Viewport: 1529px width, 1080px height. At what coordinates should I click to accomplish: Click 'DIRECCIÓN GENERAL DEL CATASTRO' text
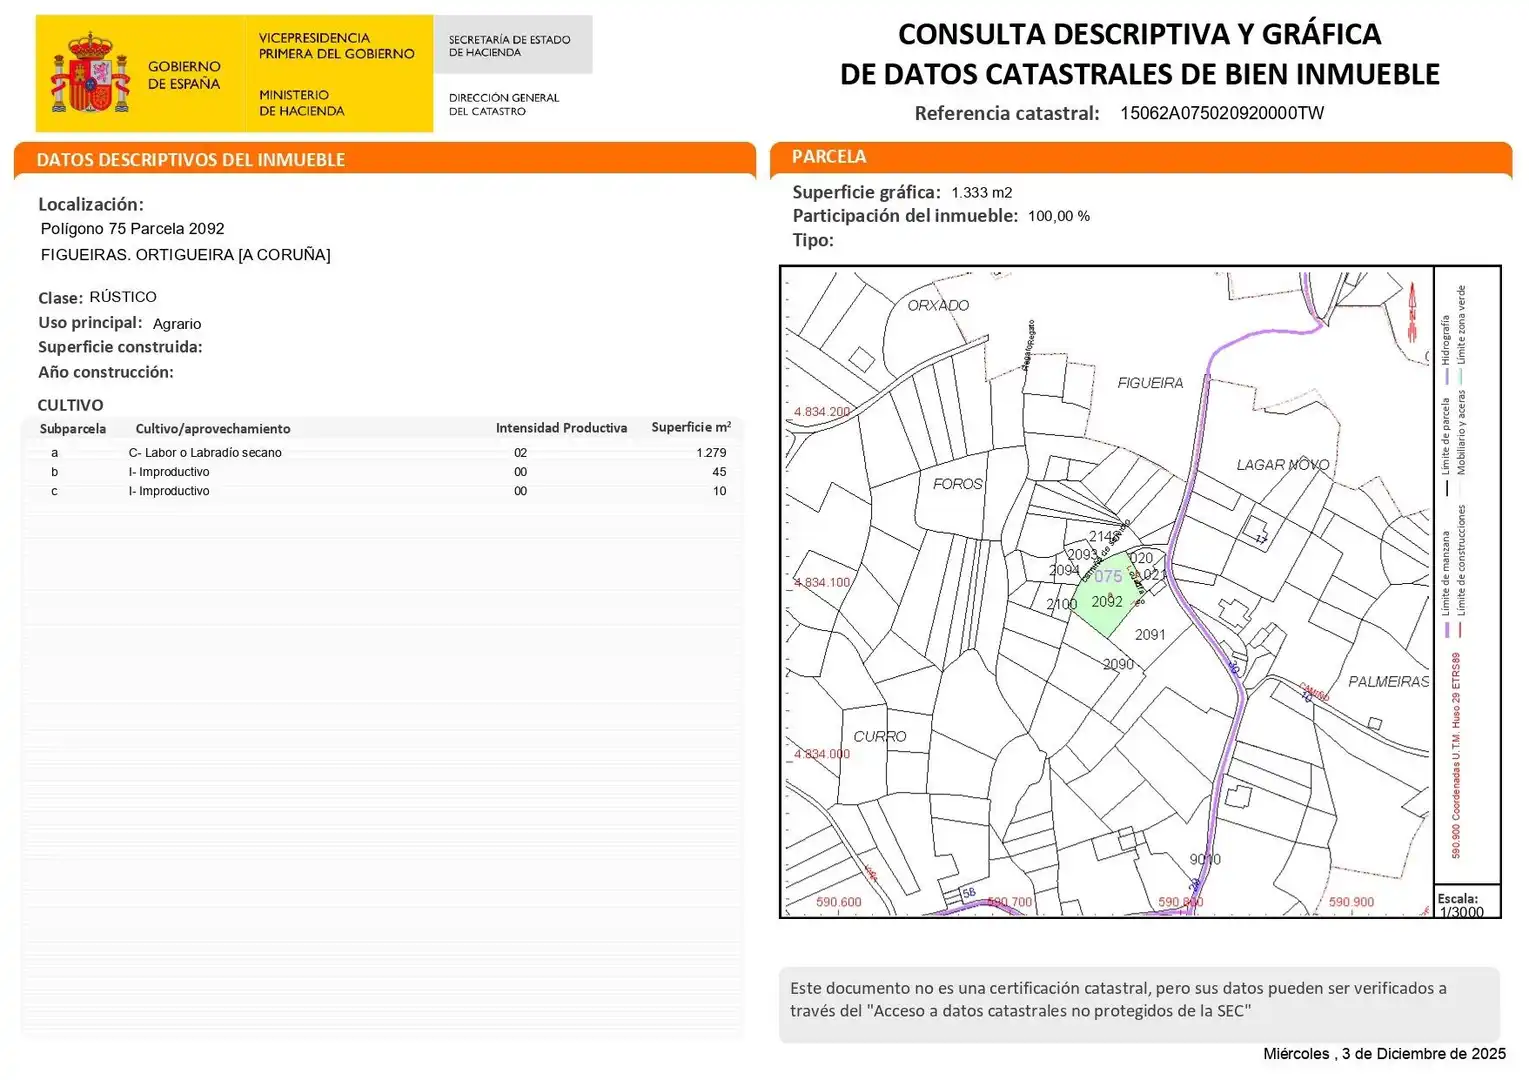tap(504, 104)
